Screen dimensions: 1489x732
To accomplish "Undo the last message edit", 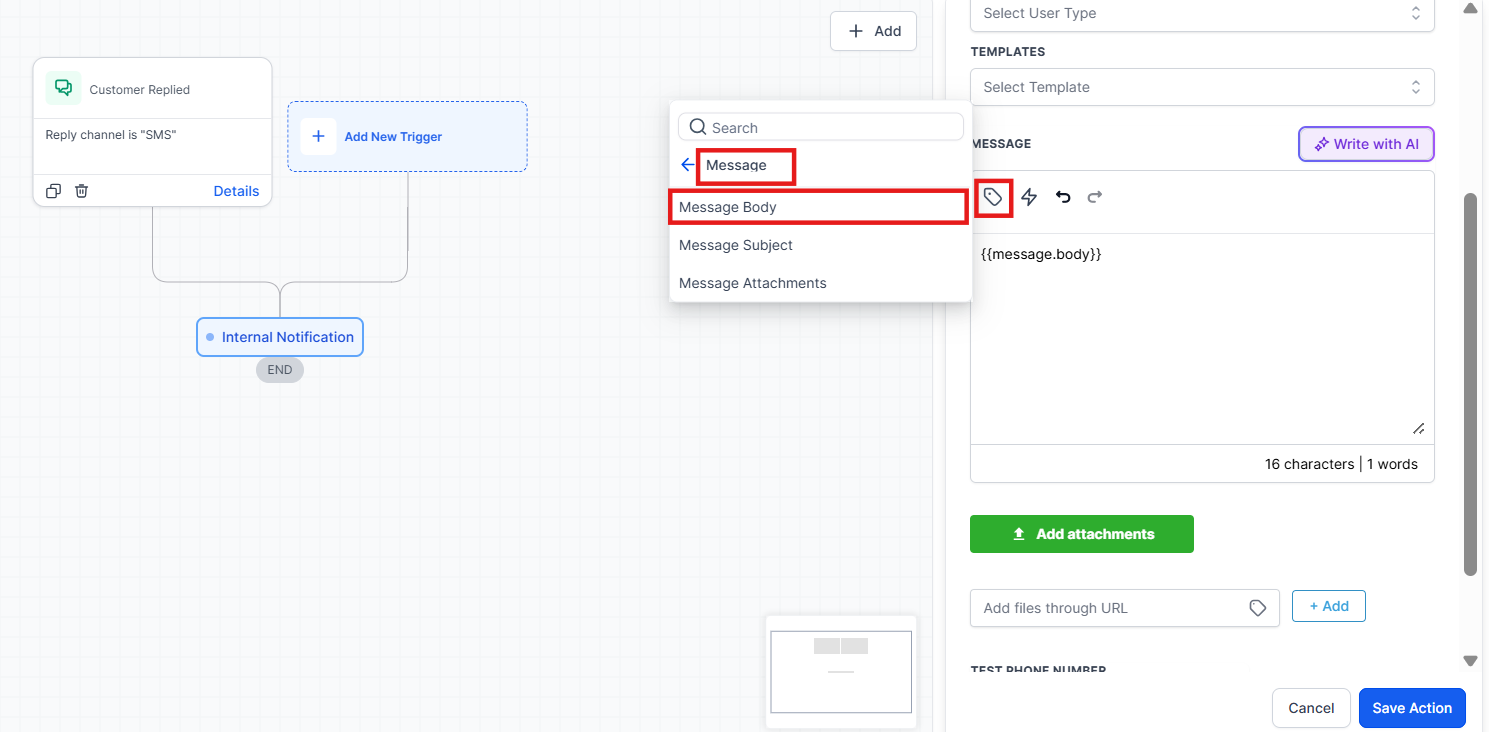I will point(1063,198).
